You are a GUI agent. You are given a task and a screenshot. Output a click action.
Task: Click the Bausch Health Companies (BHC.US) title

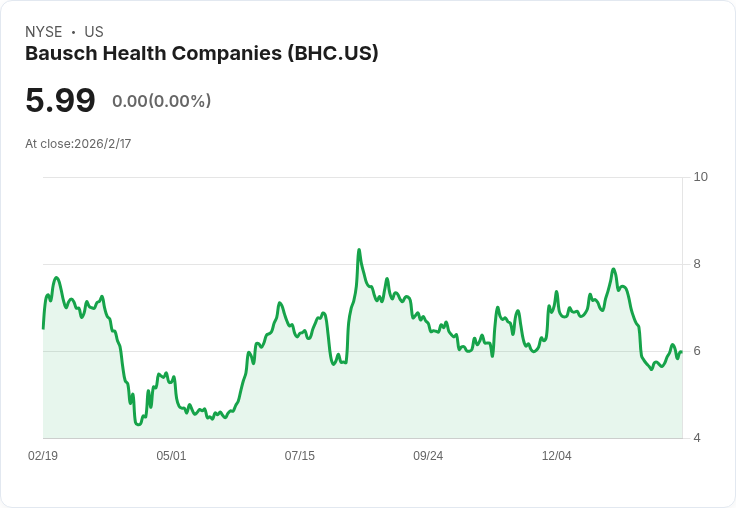click(x=201, y=54)
